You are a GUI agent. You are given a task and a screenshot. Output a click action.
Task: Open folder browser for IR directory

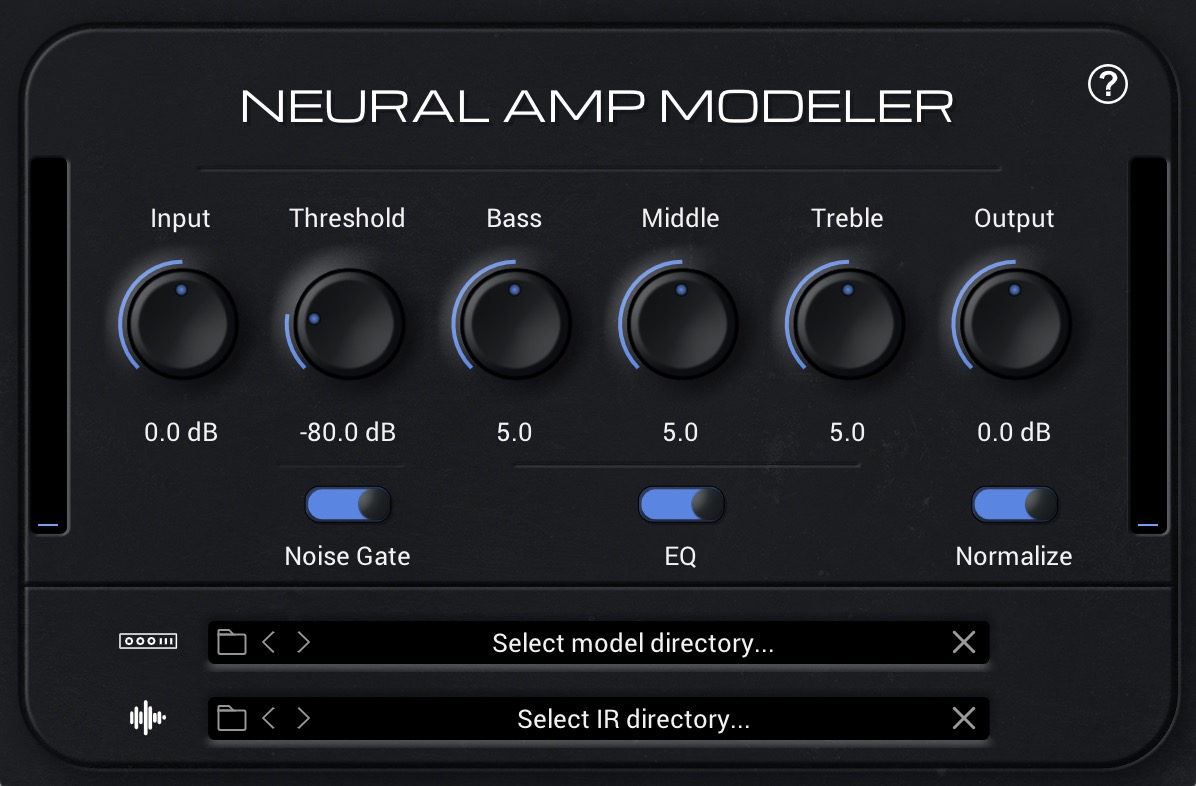[231, 718]
